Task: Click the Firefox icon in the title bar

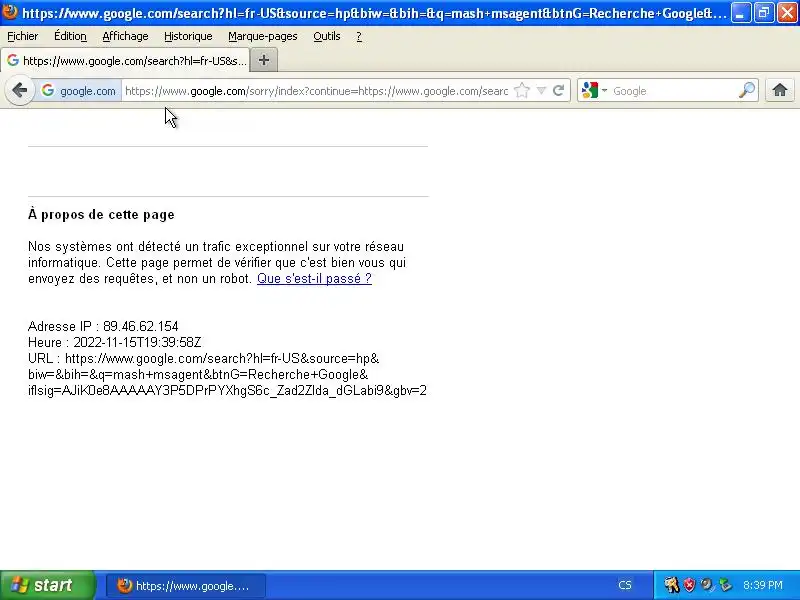Action: [10, 12]
